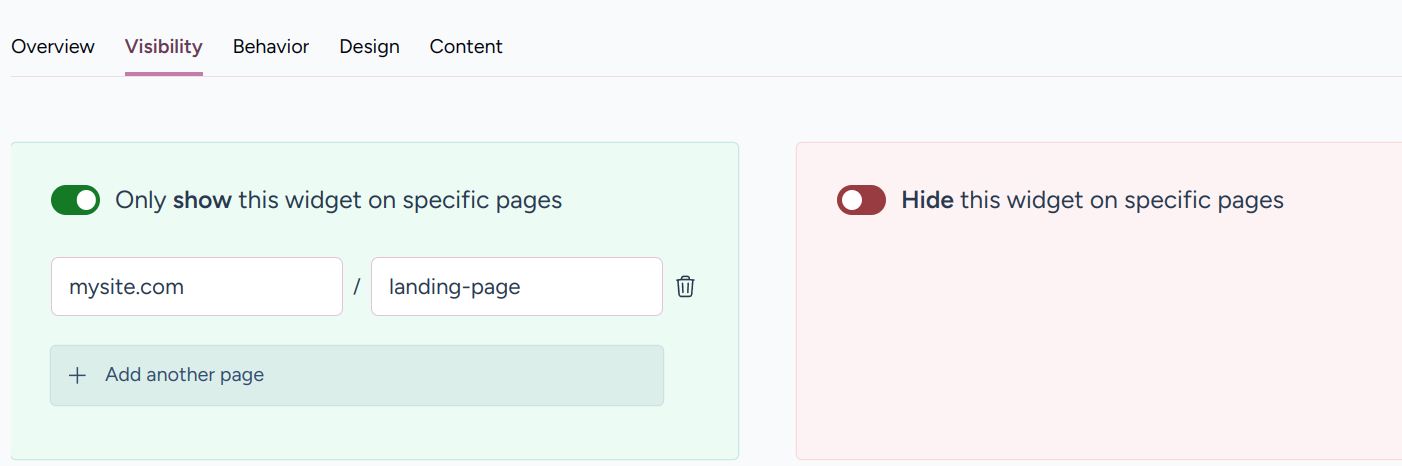Disable the Only show this widget toggle

75,200
